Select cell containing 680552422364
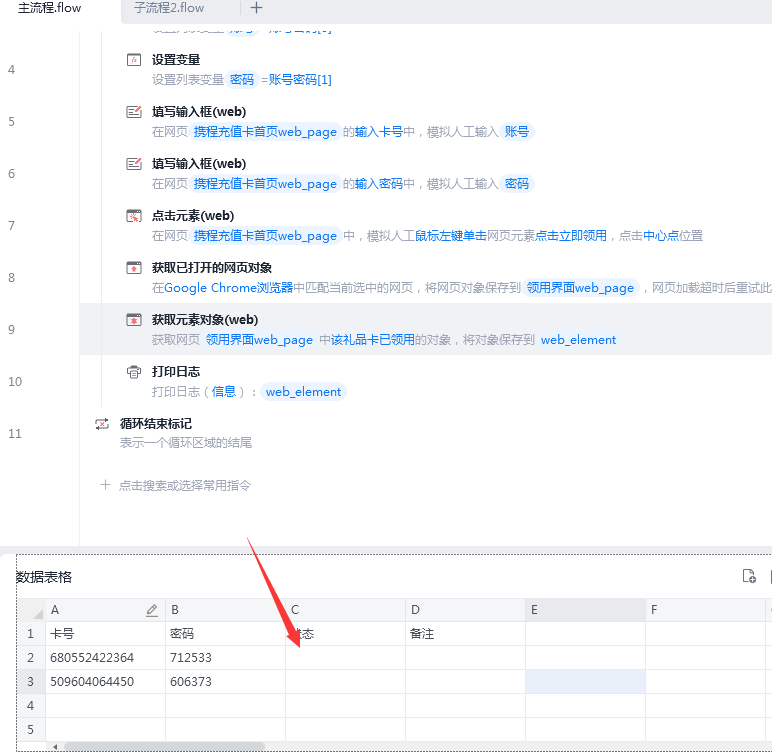Screen dimensions: 772x754 pyautogui.click(x=105, y=658)
